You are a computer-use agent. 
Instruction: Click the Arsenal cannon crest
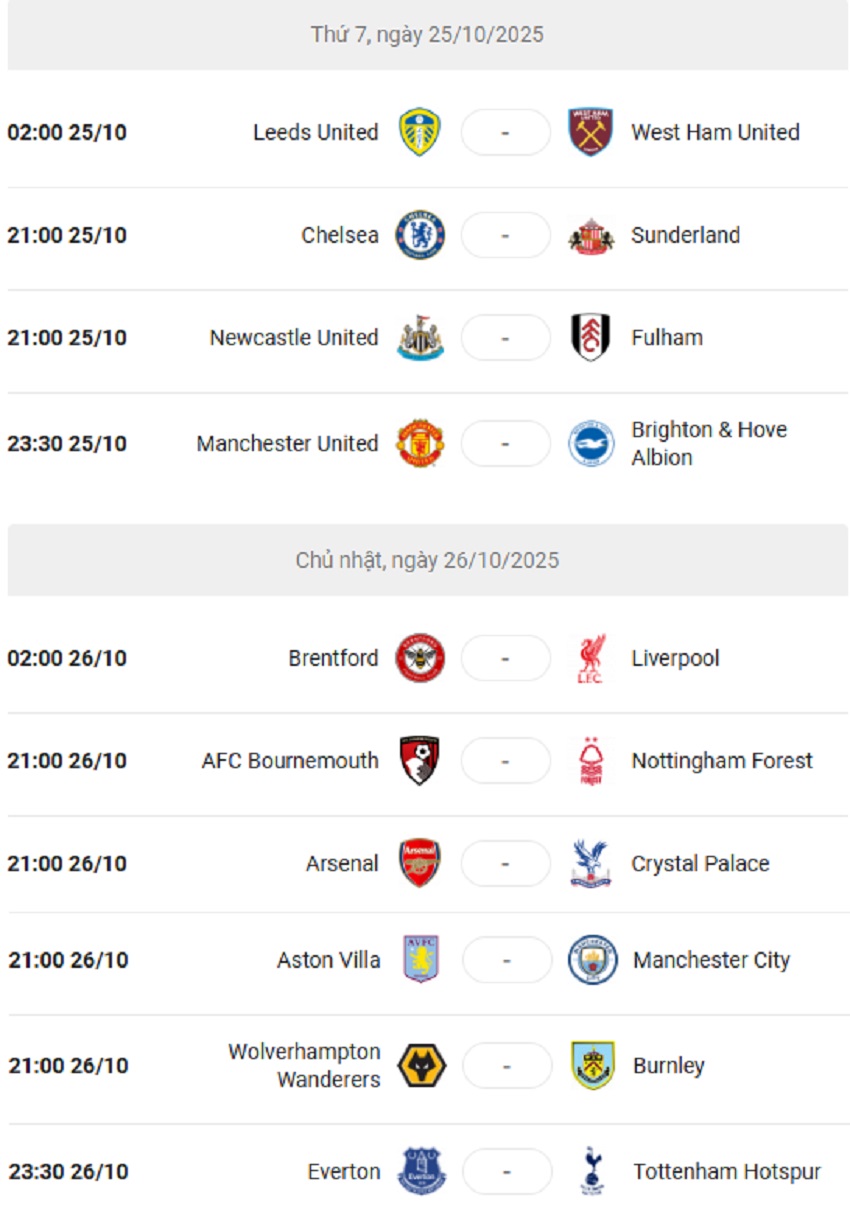tap(420, 863)
